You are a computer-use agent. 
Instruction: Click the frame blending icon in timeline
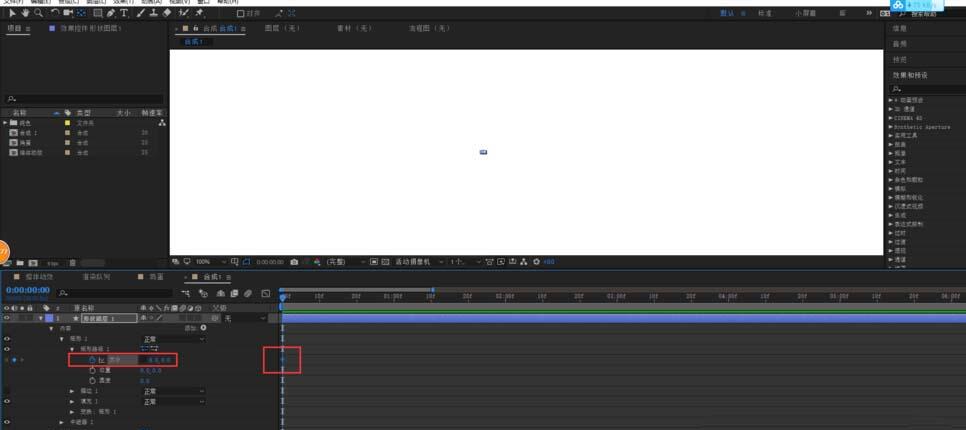tap(235, 294)
